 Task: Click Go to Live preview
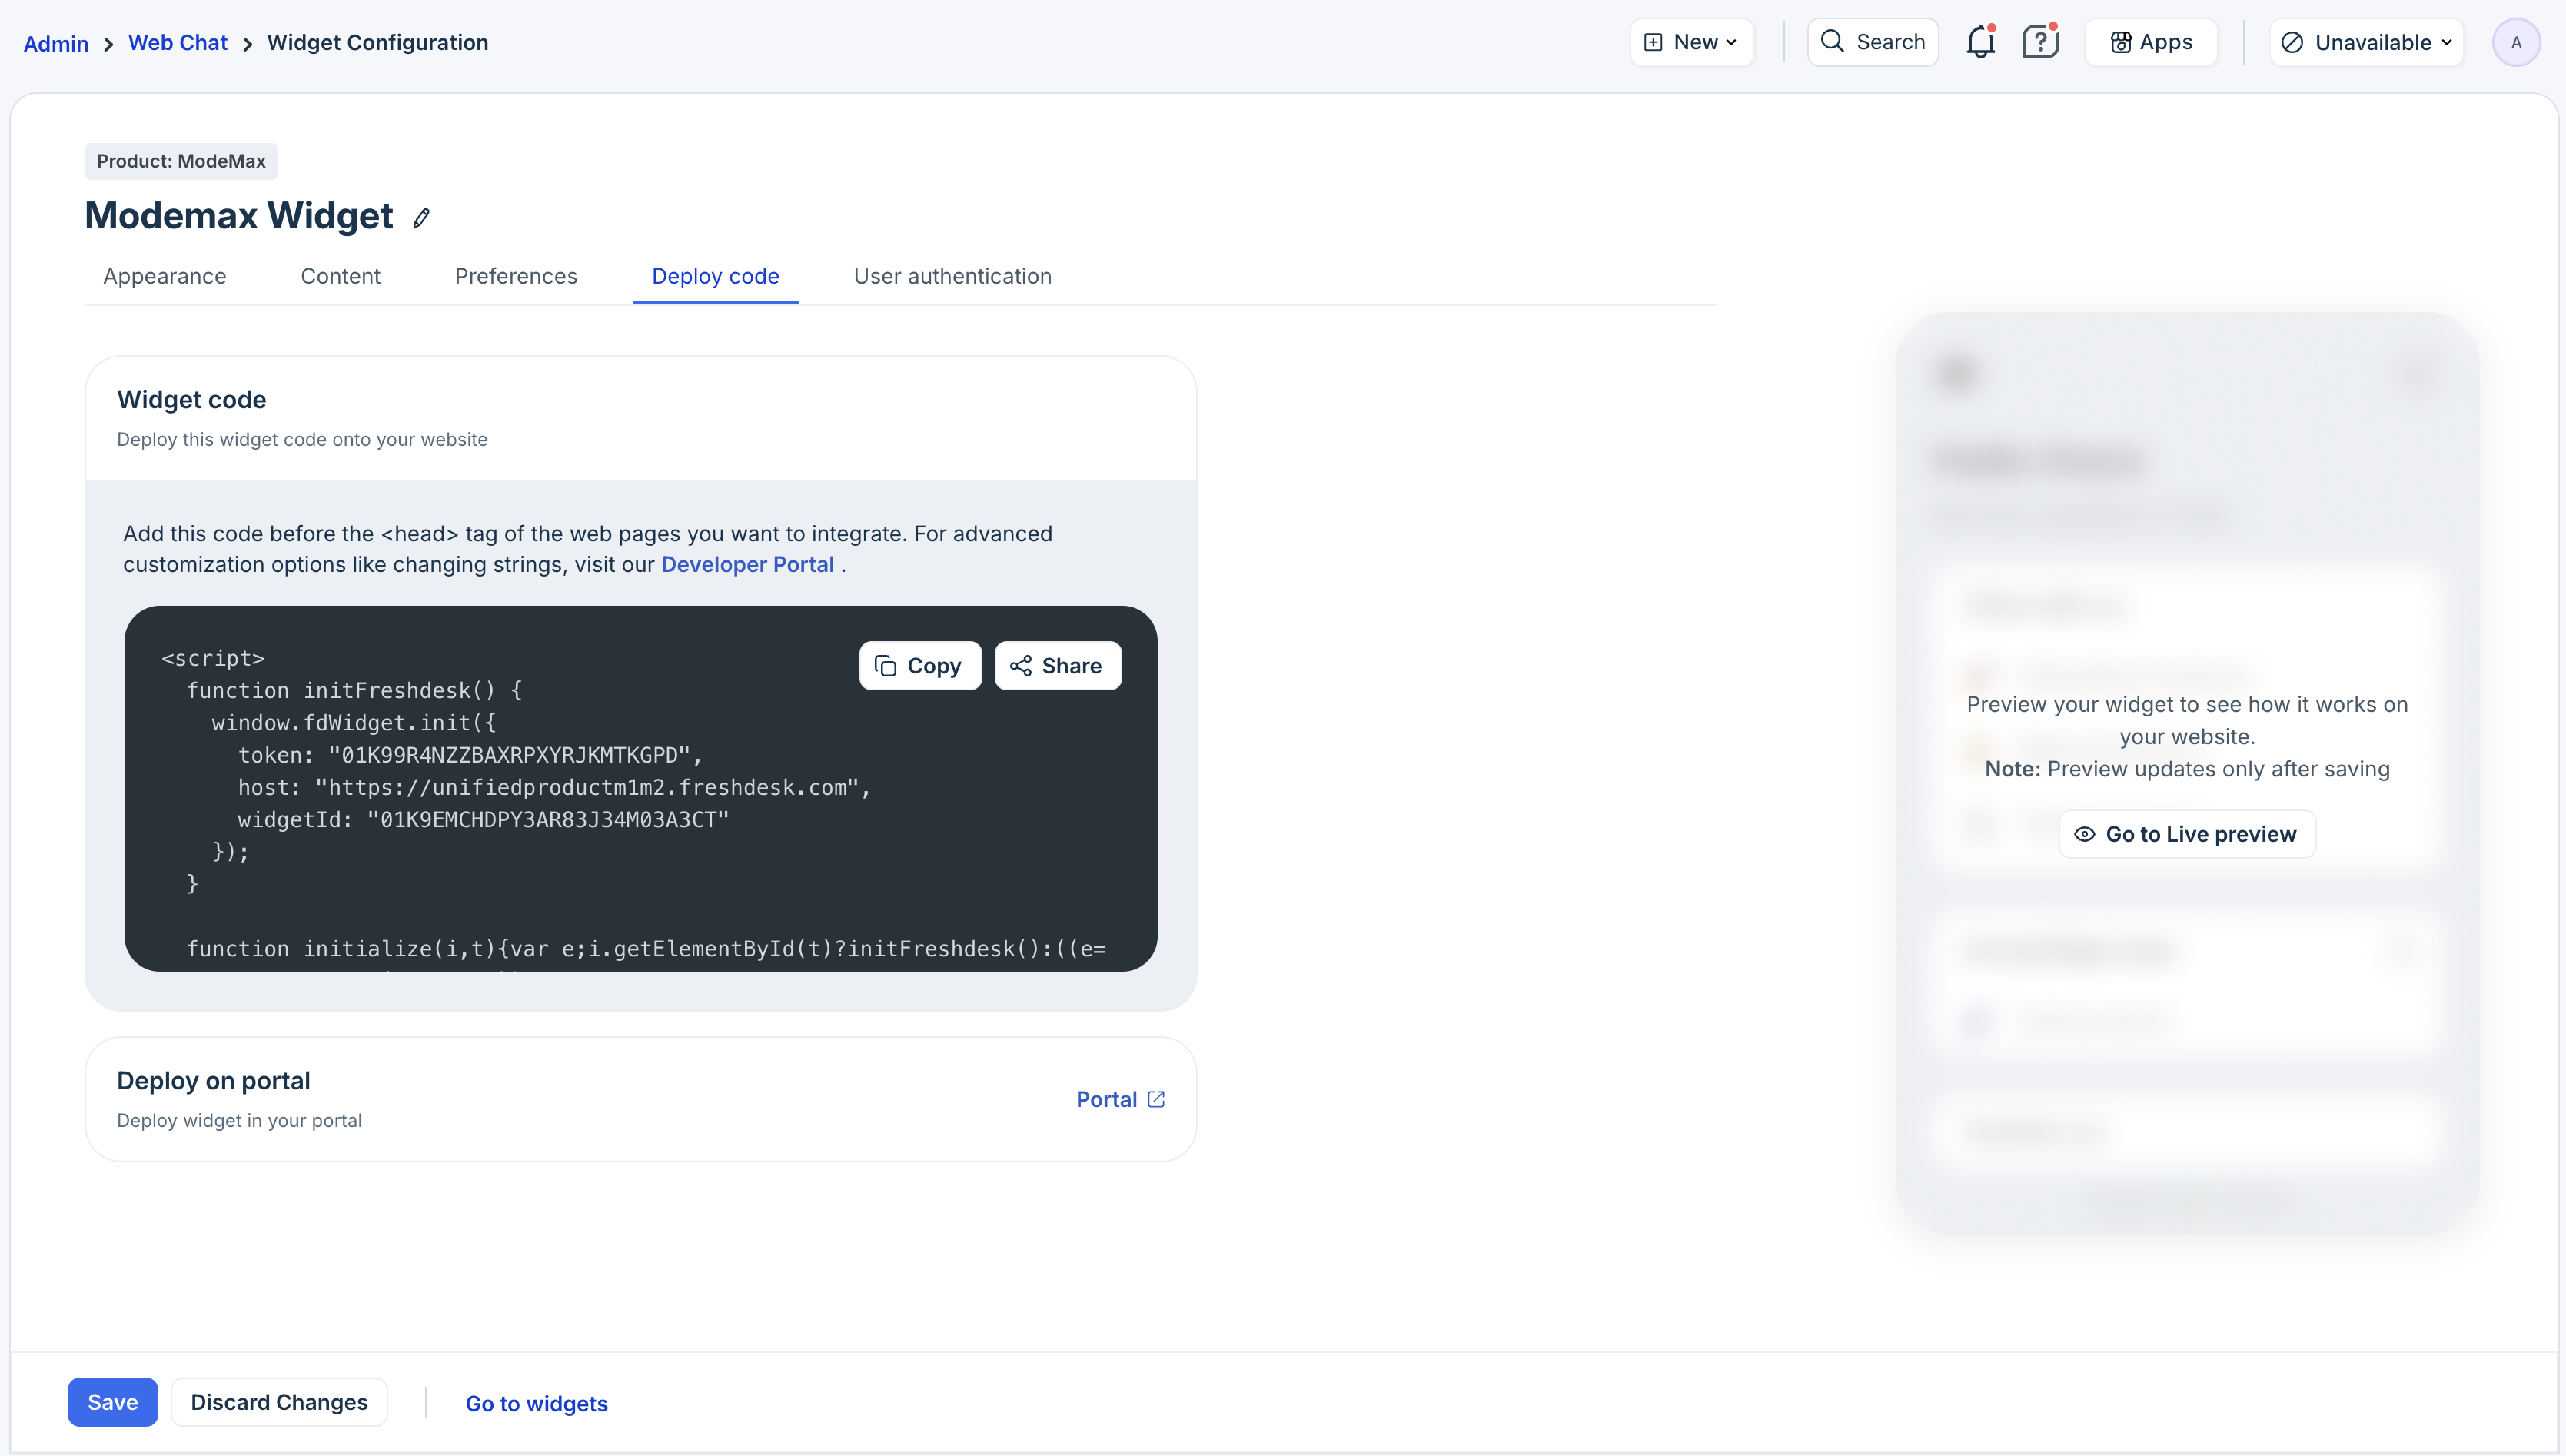[x=2187, y=834]
